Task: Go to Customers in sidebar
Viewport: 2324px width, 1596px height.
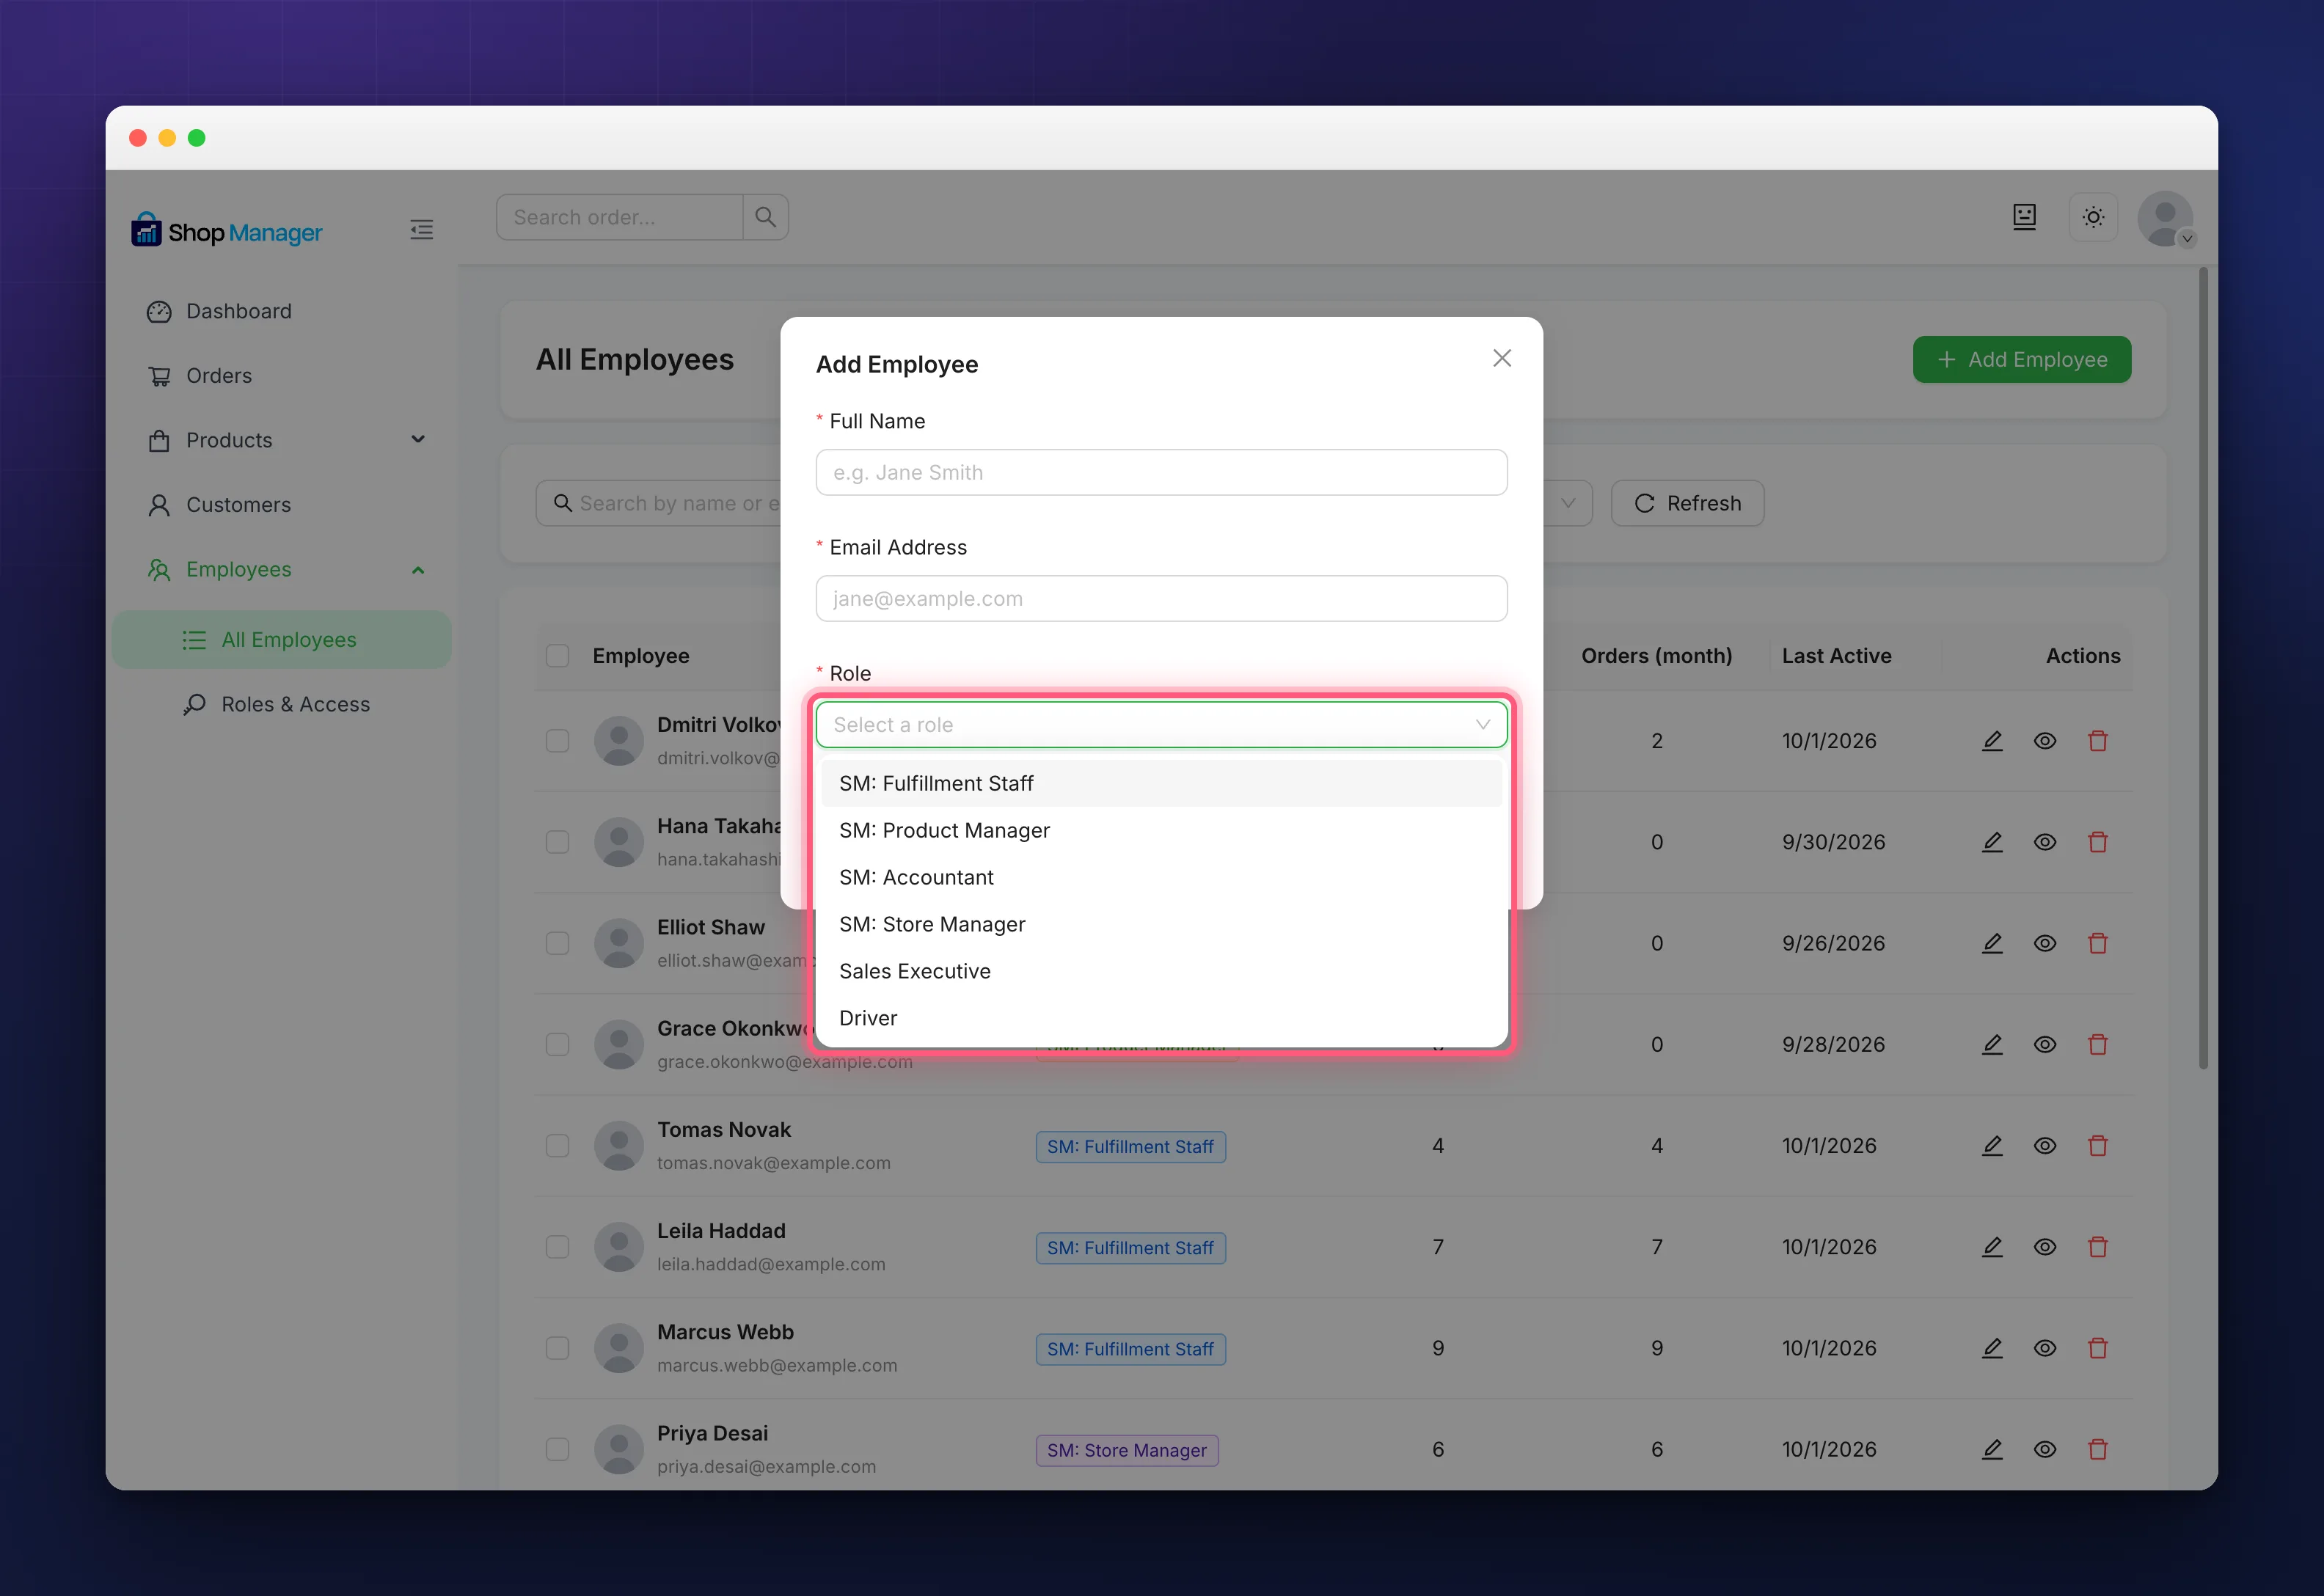Action: pyautogui.click(x=283, y=505)
